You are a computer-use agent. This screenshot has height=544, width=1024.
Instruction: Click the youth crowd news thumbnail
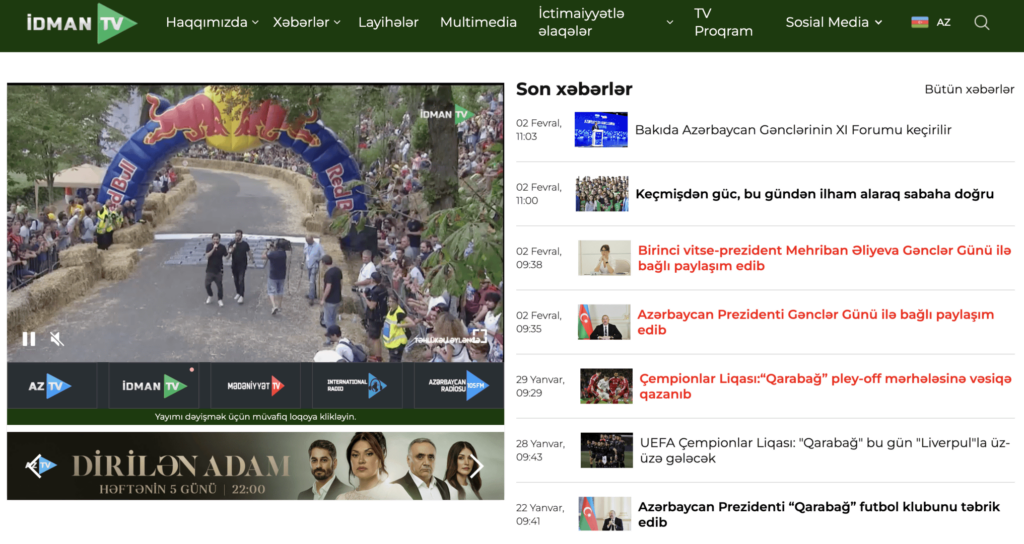click(602, 193)
